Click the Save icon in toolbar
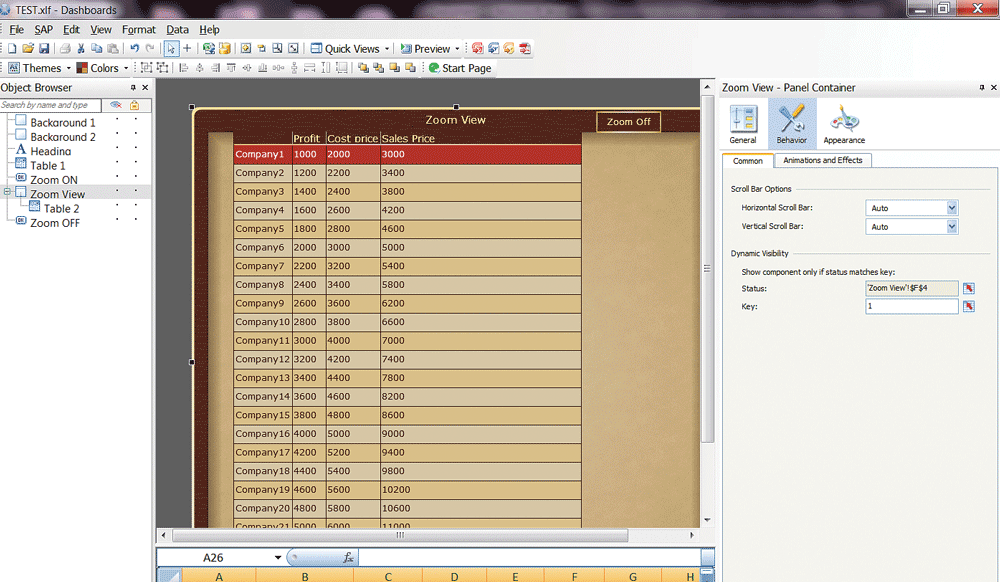This screenshot has height=582, width=1000. pyautogui.click(x=44, y=48)
